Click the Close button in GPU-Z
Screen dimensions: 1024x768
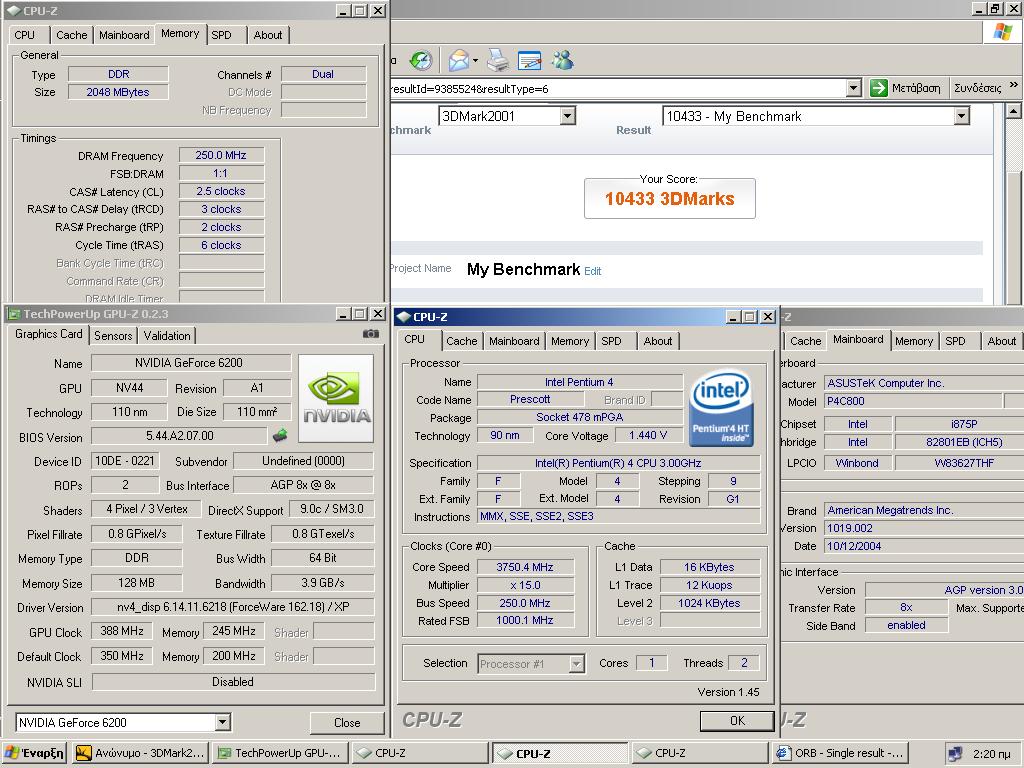click(x=347, y=722)
